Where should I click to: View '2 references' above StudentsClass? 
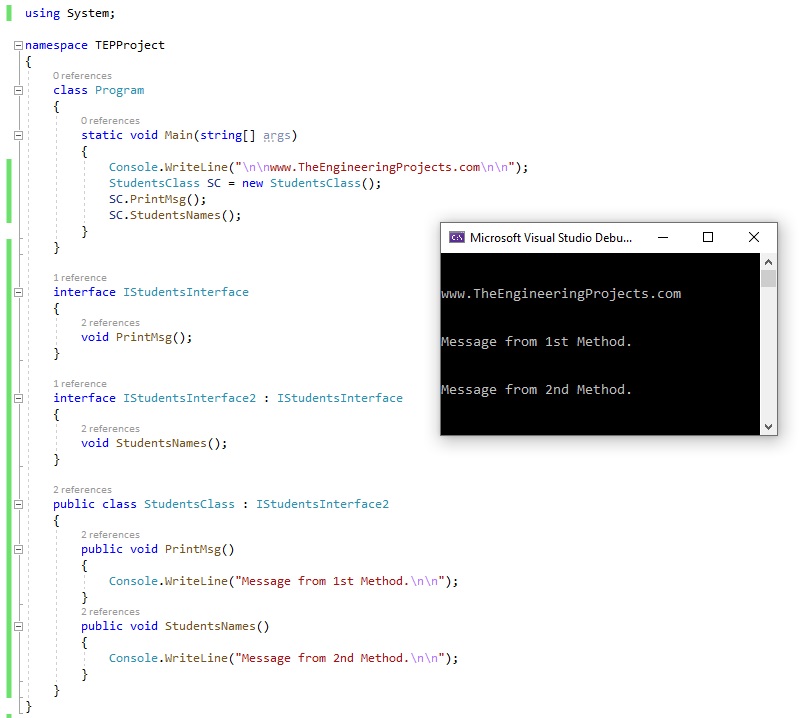(82, 489)
